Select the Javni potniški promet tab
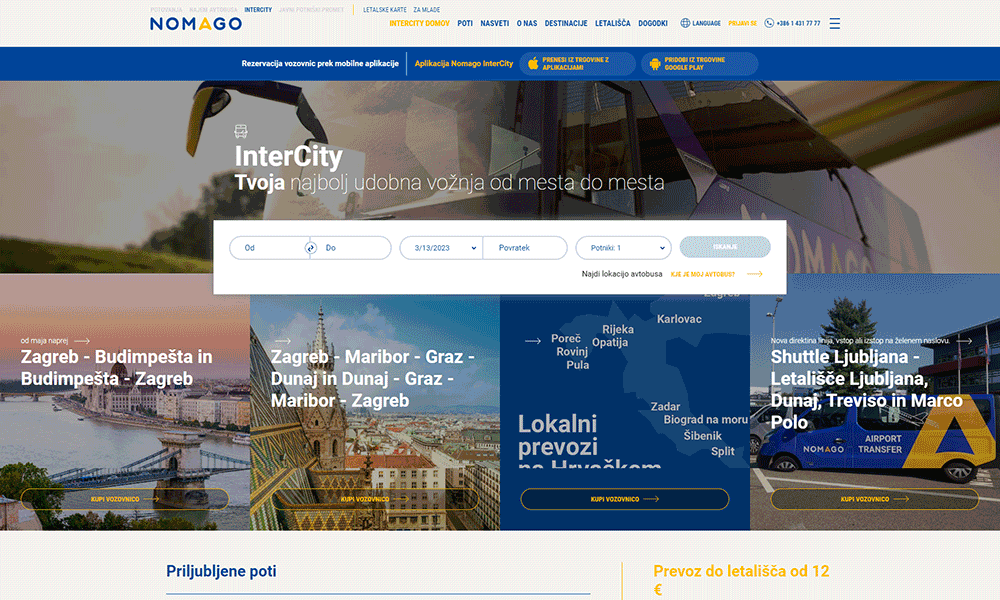This screenshot has height=600, width=1000. [x=311, y=10]
